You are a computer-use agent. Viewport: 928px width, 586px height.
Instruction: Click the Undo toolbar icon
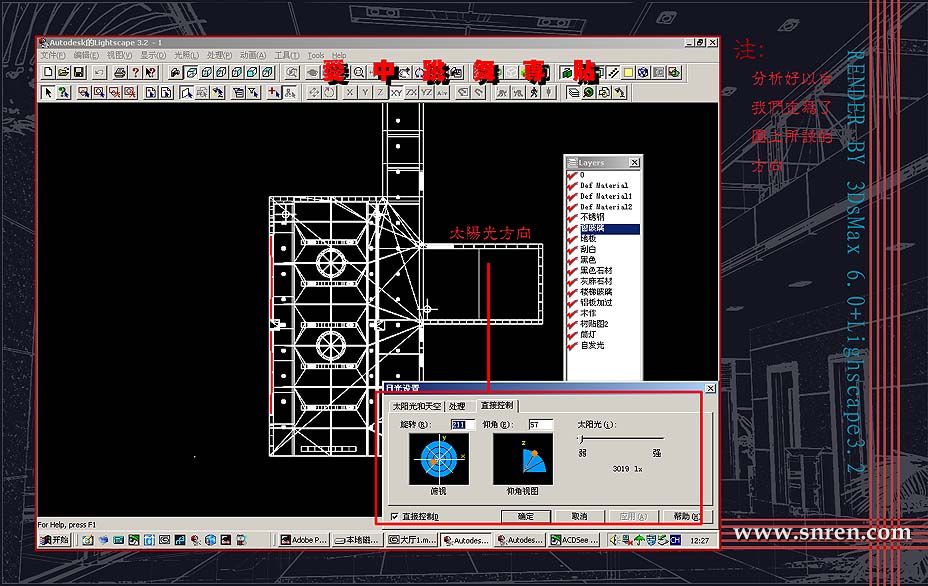[99, 72]
